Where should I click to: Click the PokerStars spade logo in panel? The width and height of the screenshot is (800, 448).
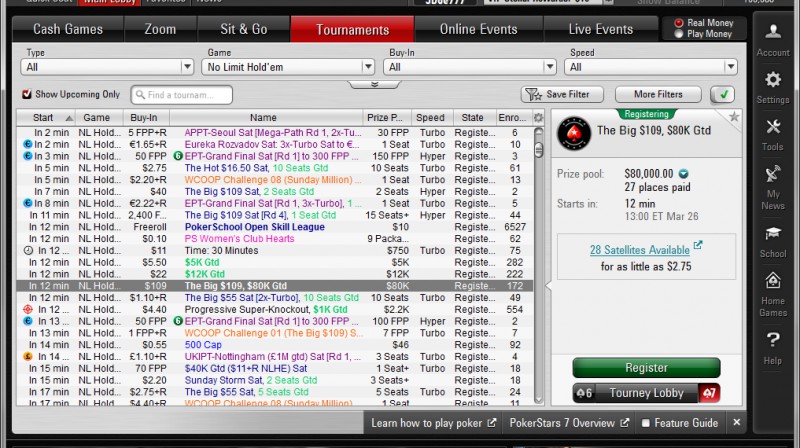[x=574, y=134]
